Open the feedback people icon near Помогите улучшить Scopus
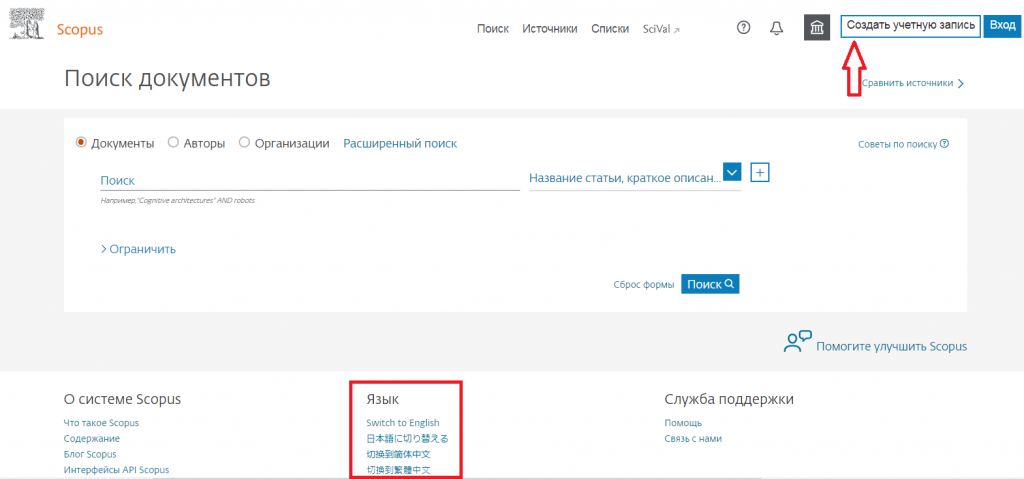Screen dimensions: 1024x479 click(x=797, y=340)
